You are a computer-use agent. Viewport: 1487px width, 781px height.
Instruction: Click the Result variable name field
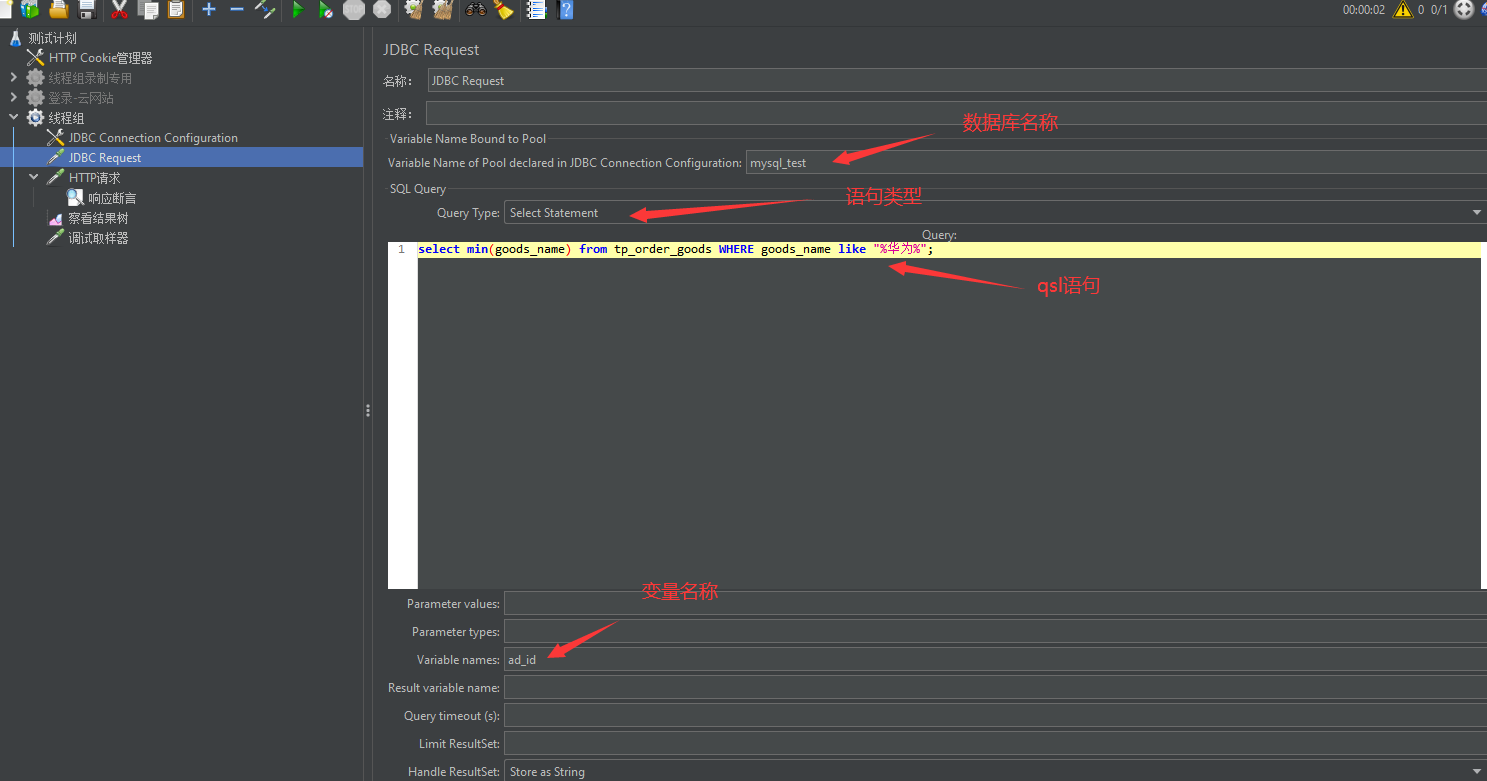pos(995,687)
